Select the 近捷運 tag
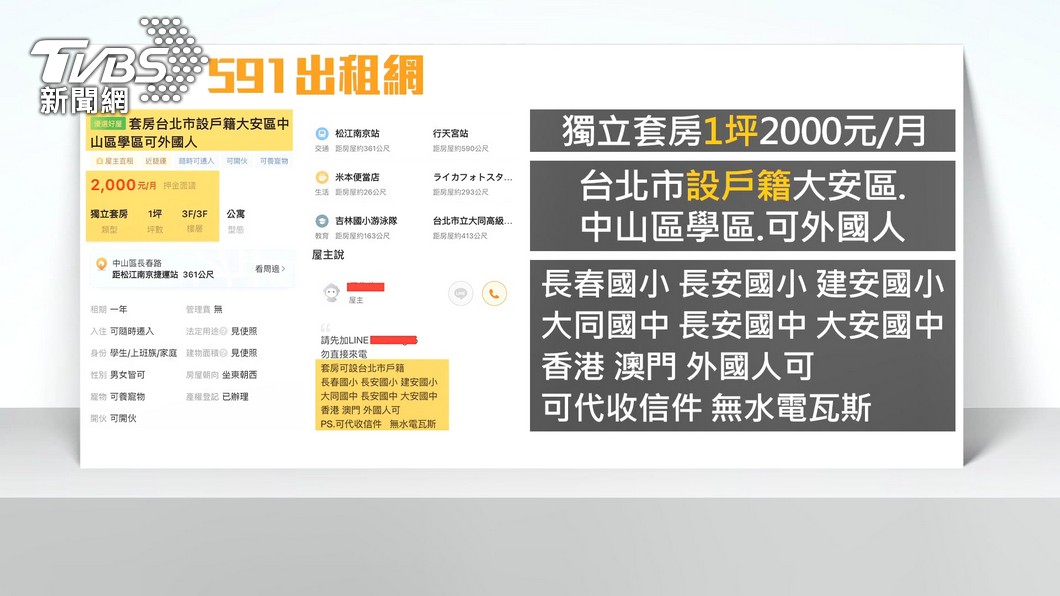The width and height of the screenshot is (1060, 596). [155, 161]
